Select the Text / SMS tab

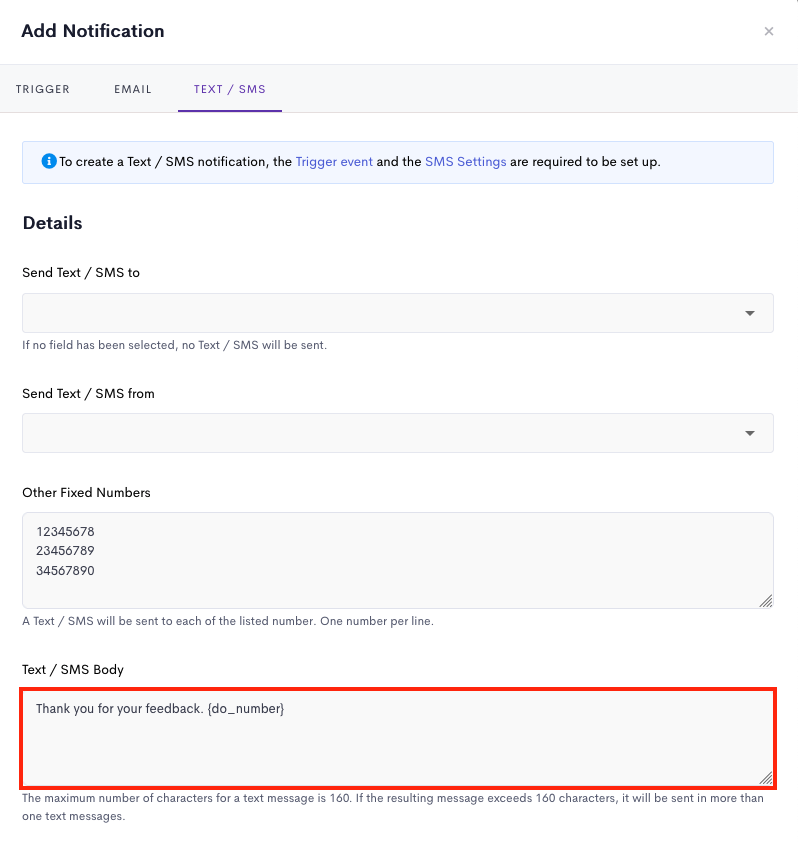230,89
